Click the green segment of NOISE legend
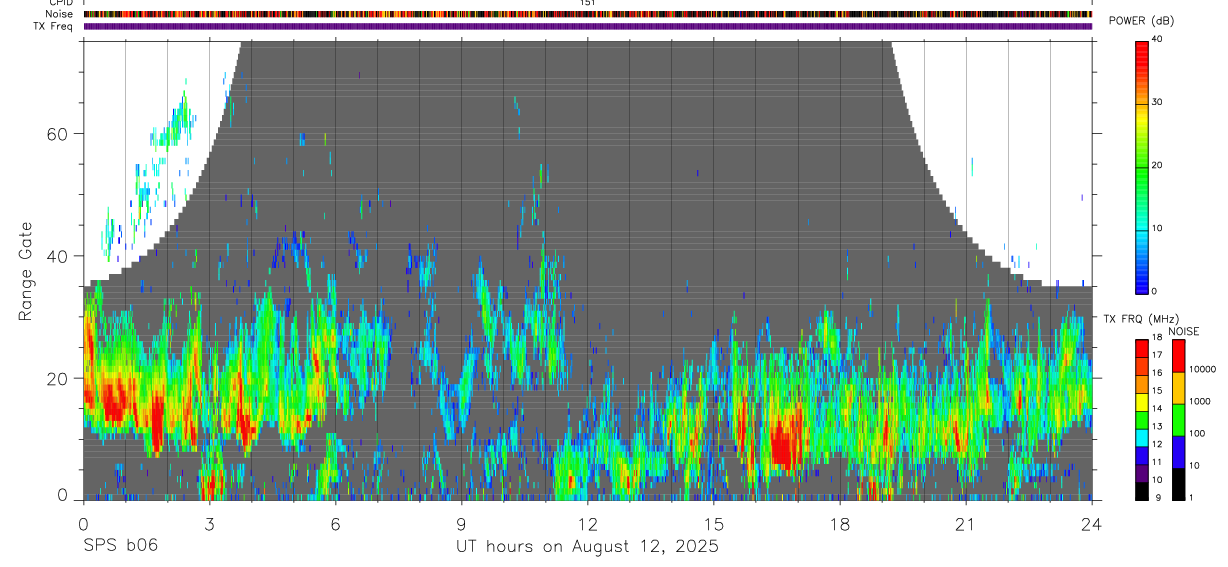 (1179, 420)
